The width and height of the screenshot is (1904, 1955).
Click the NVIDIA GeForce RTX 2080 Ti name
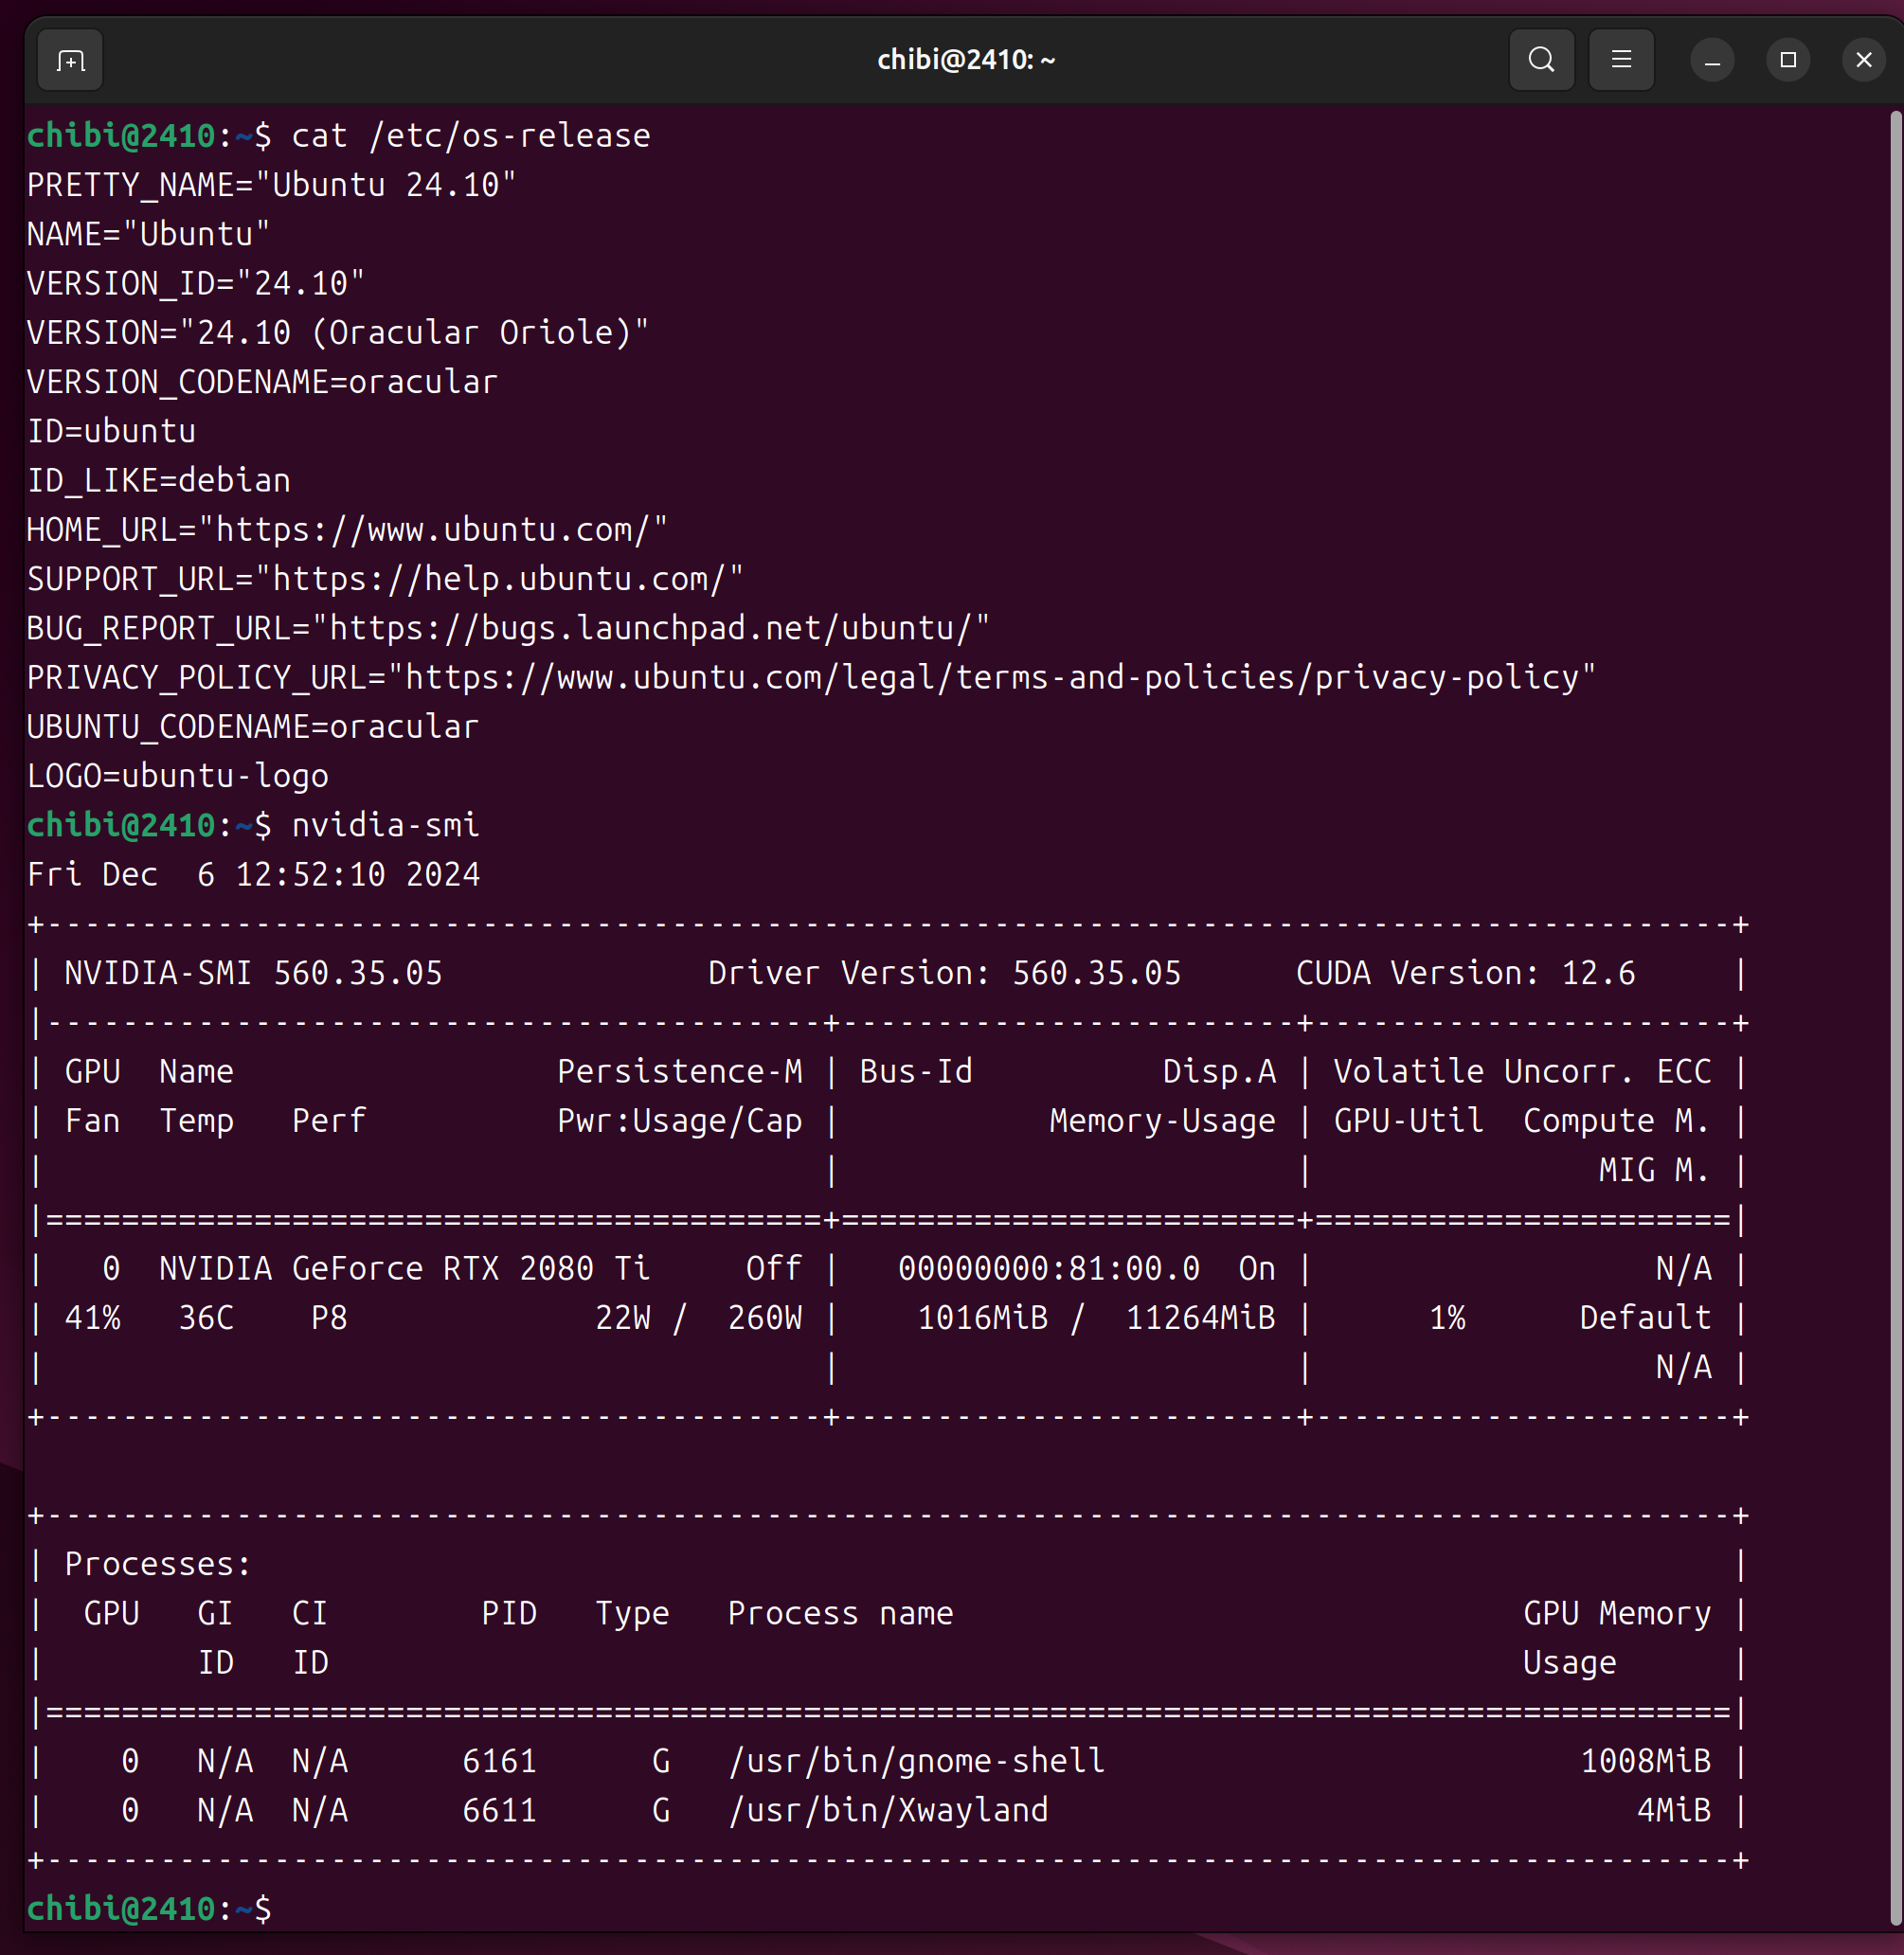tap(404, 1268)
